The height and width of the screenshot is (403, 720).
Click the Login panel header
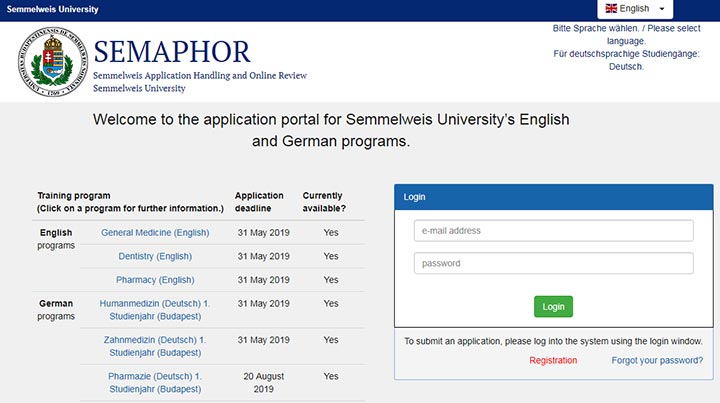tap(553, 197)
